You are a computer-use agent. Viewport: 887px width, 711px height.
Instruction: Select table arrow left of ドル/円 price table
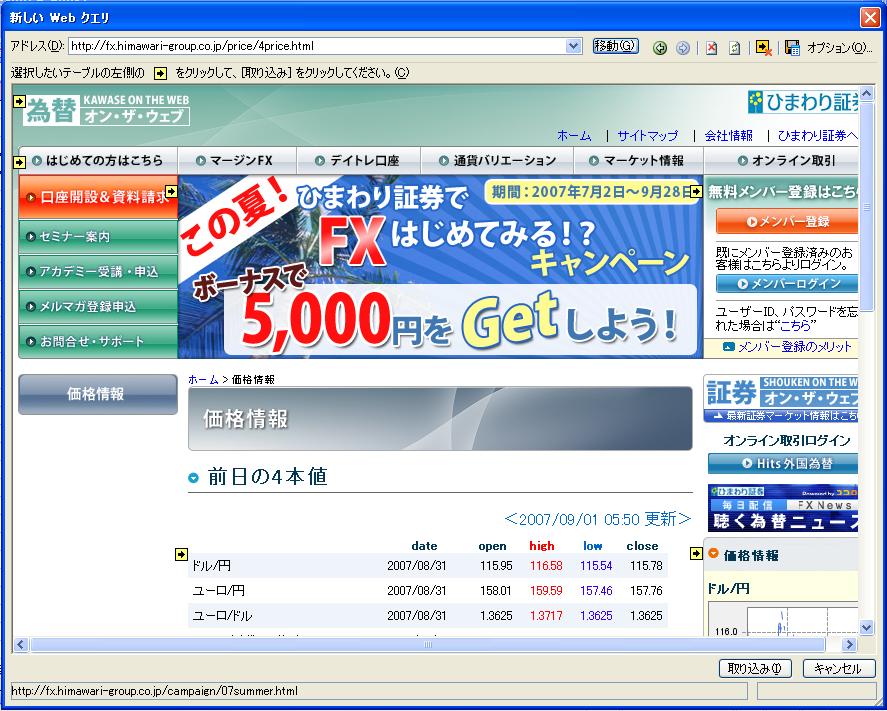181,554
